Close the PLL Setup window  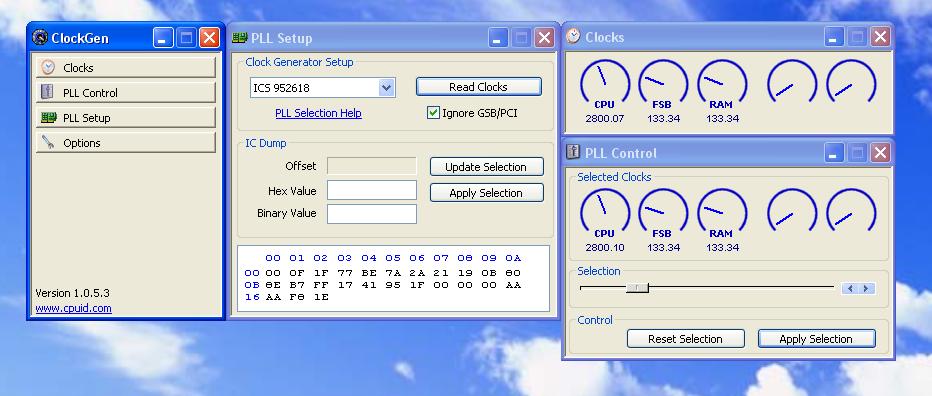[544, 38]
